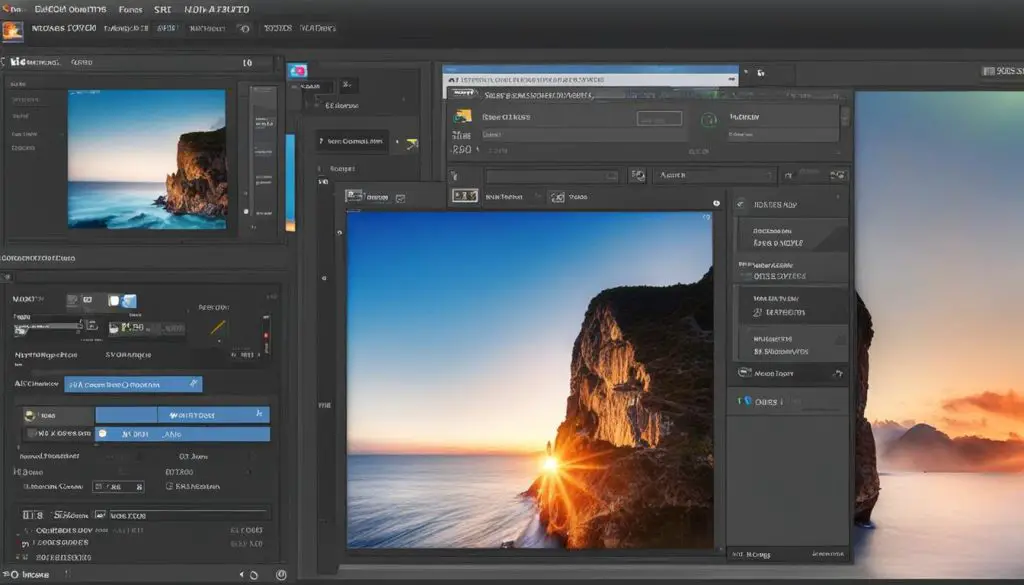
Task: Toggle the blue square icon in the left panel
Action: pos(129,301)
